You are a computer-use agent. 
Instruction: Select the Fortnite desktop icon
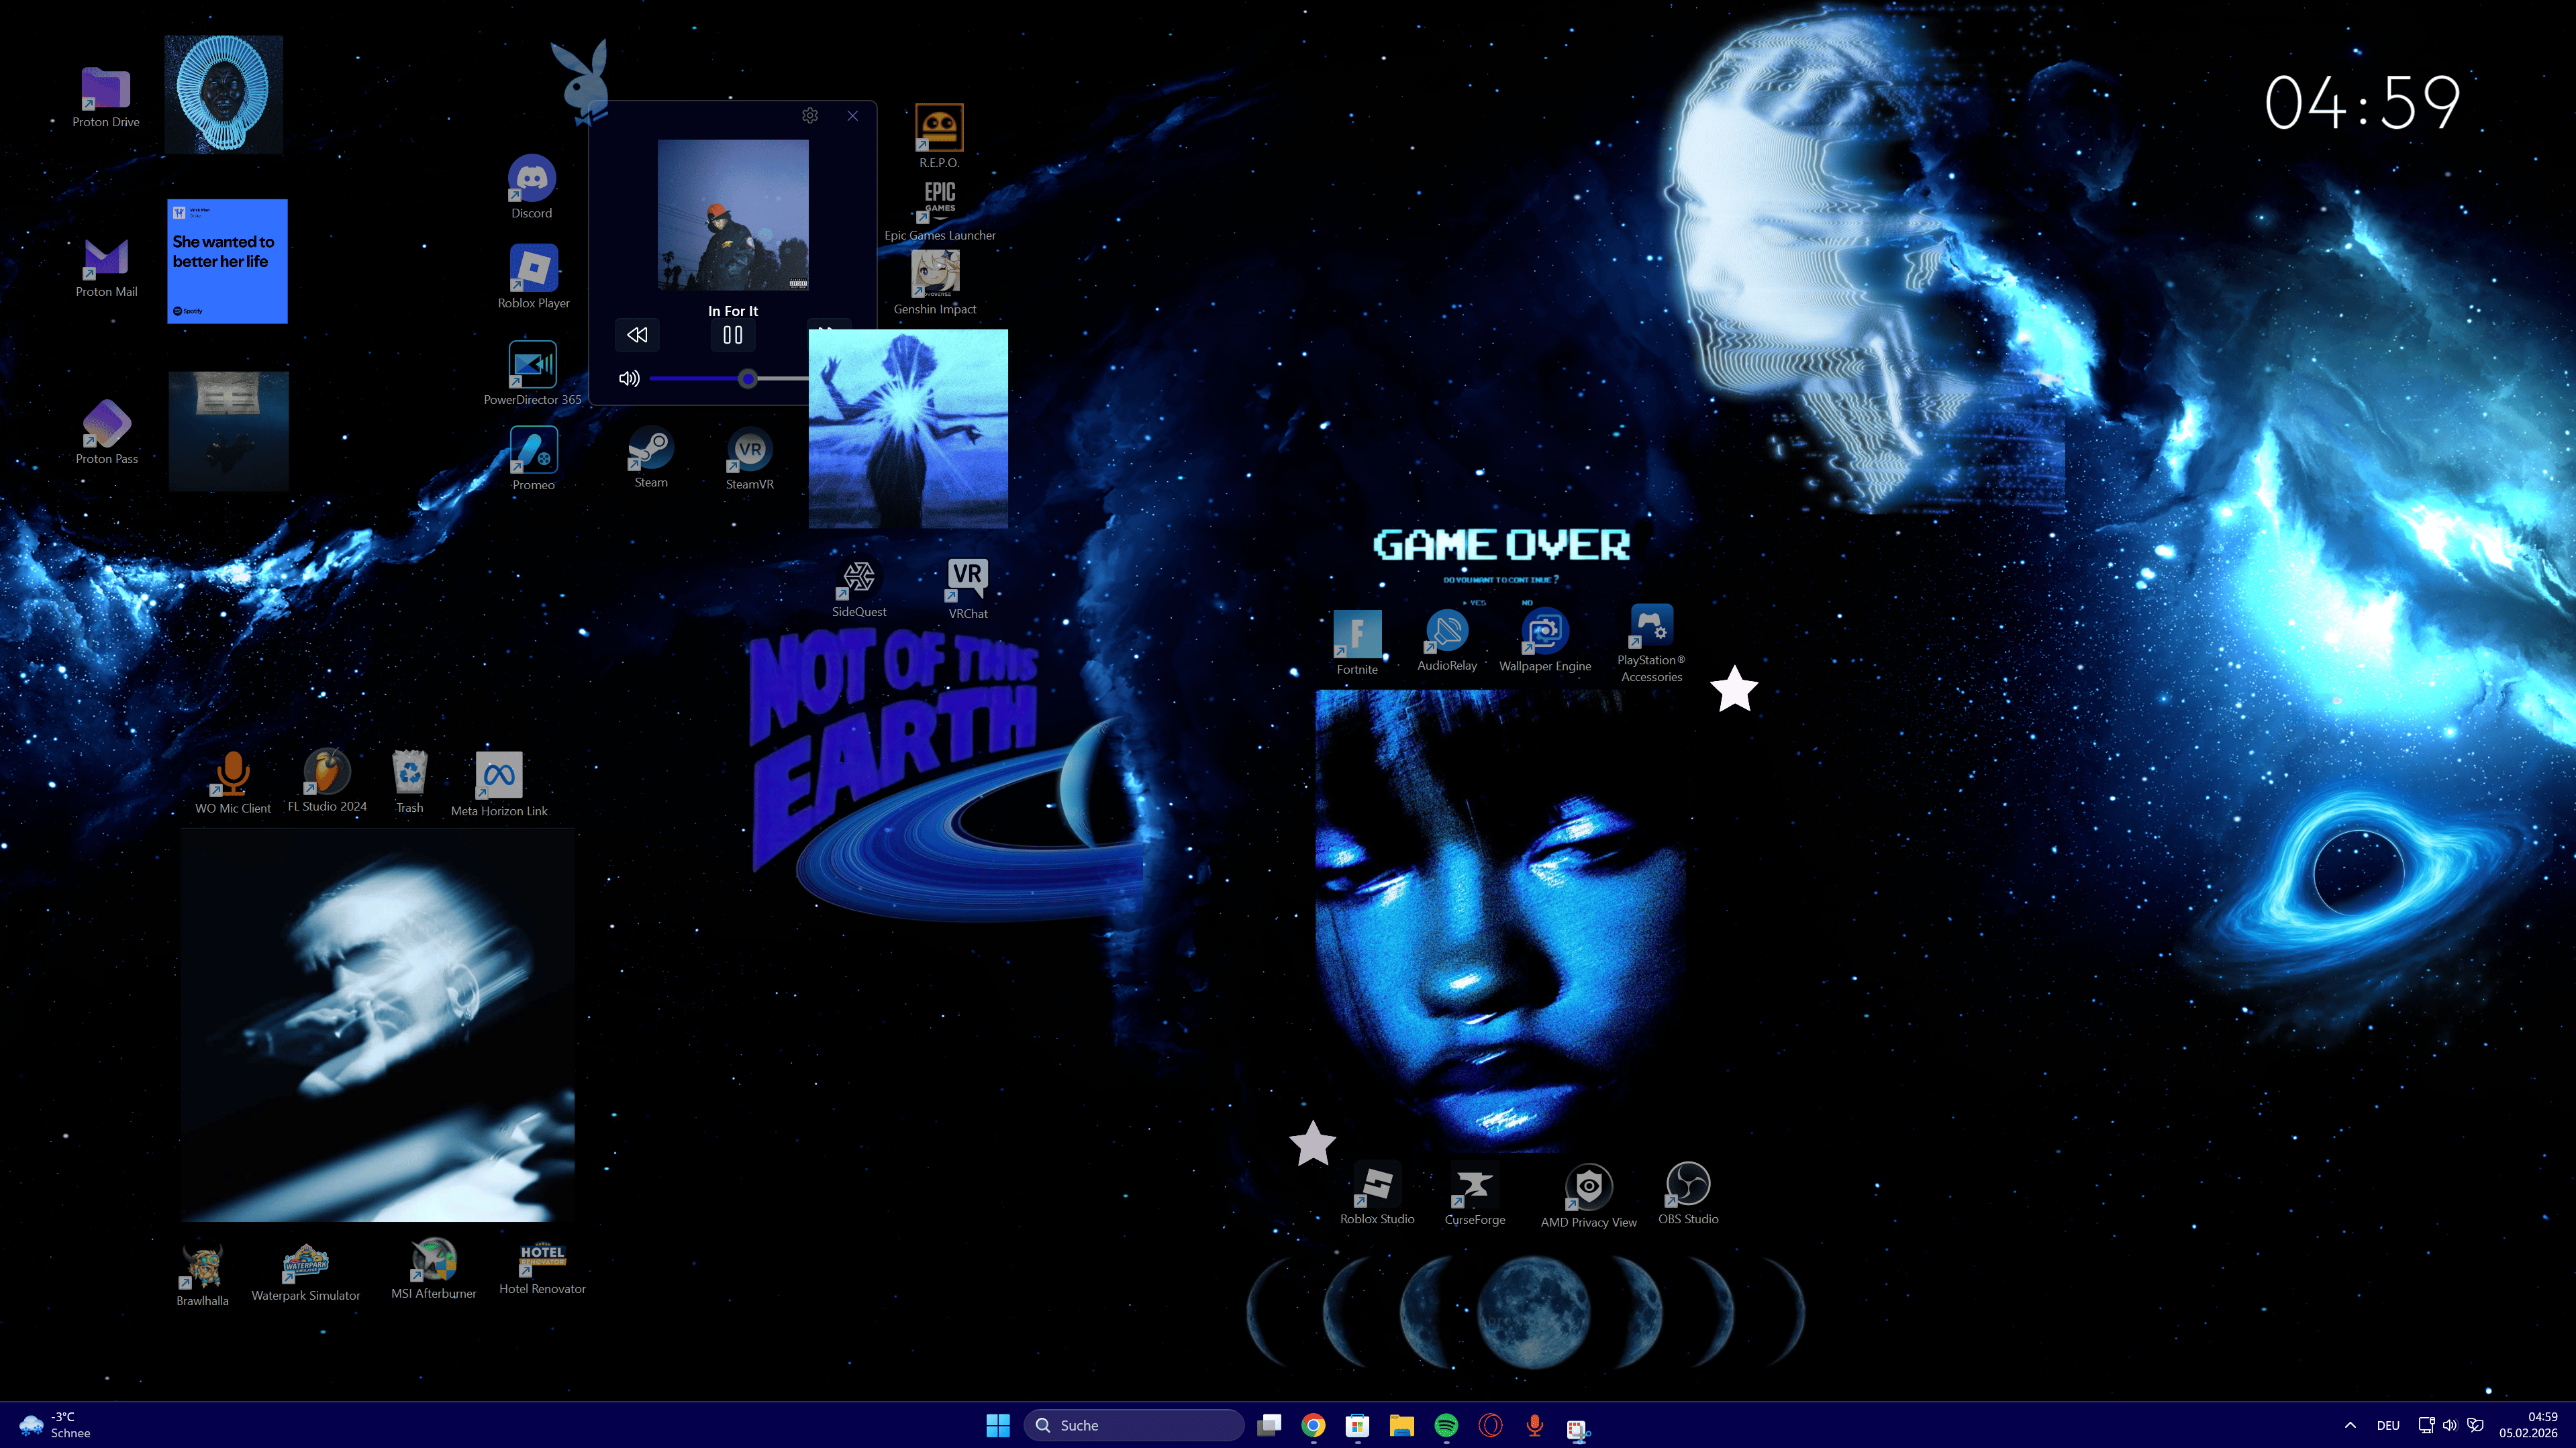tap(1357, 643)
